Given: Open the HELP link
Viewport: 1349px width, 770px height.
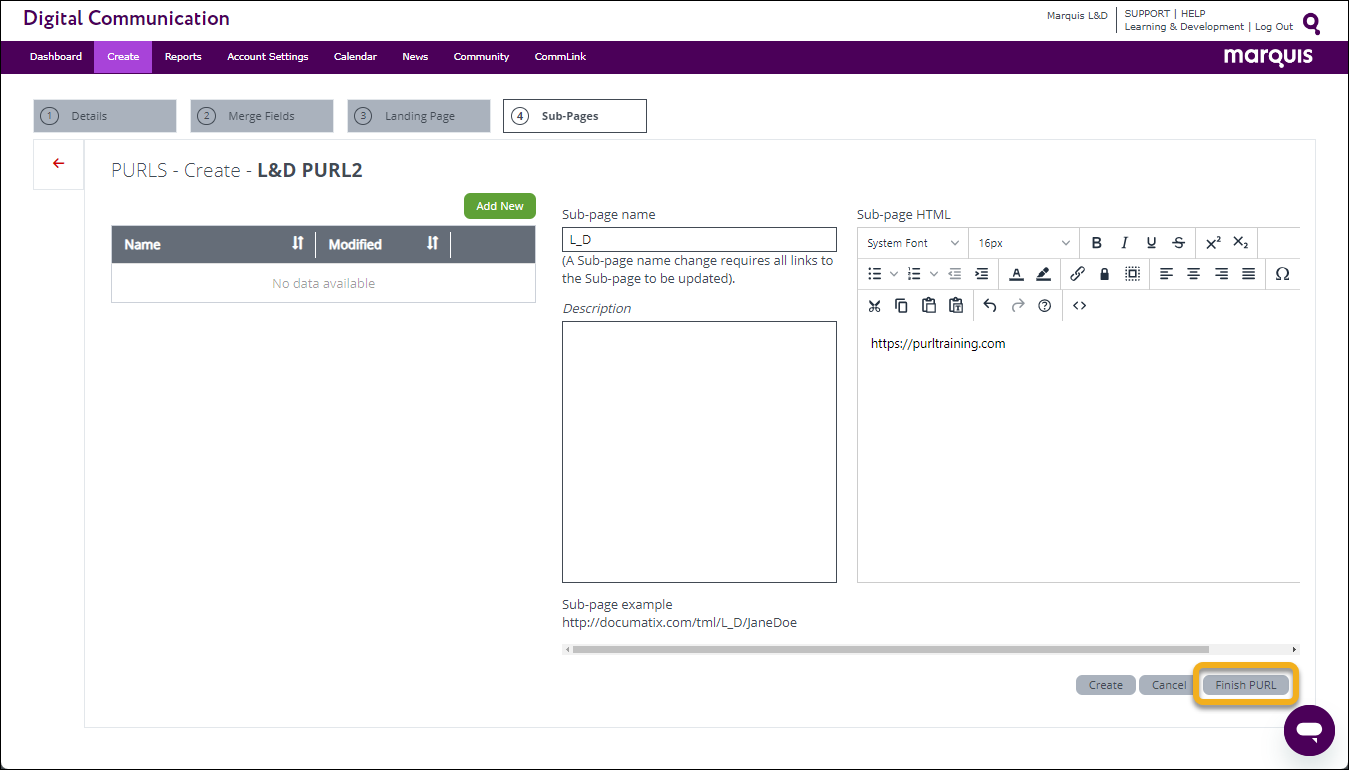Looking at the screenshot, I should [1193, 14].
